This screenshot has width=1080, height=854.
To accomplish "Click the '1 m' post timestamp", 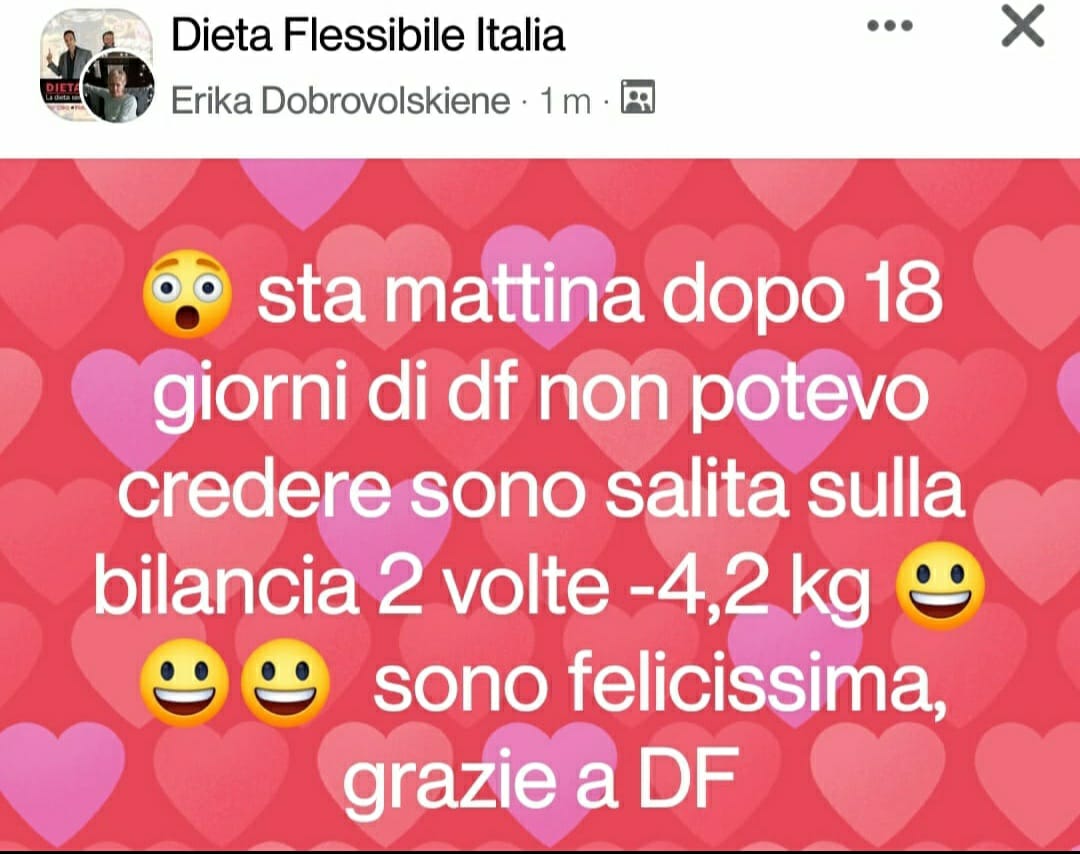I will [565, 102].
